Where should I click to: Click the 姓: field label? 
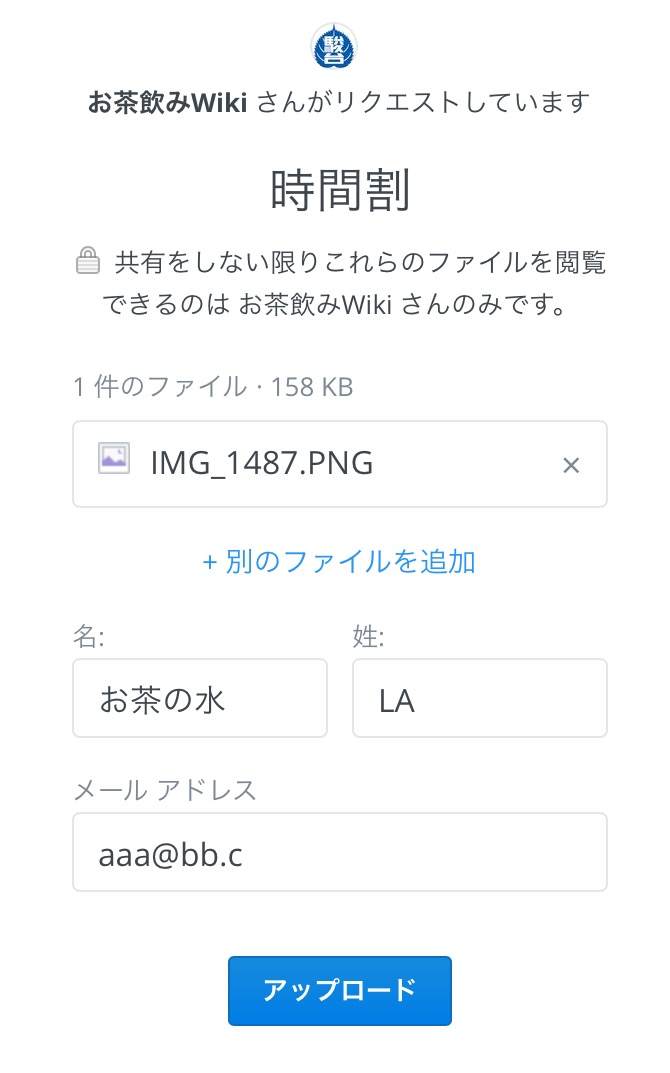point(369,636)
